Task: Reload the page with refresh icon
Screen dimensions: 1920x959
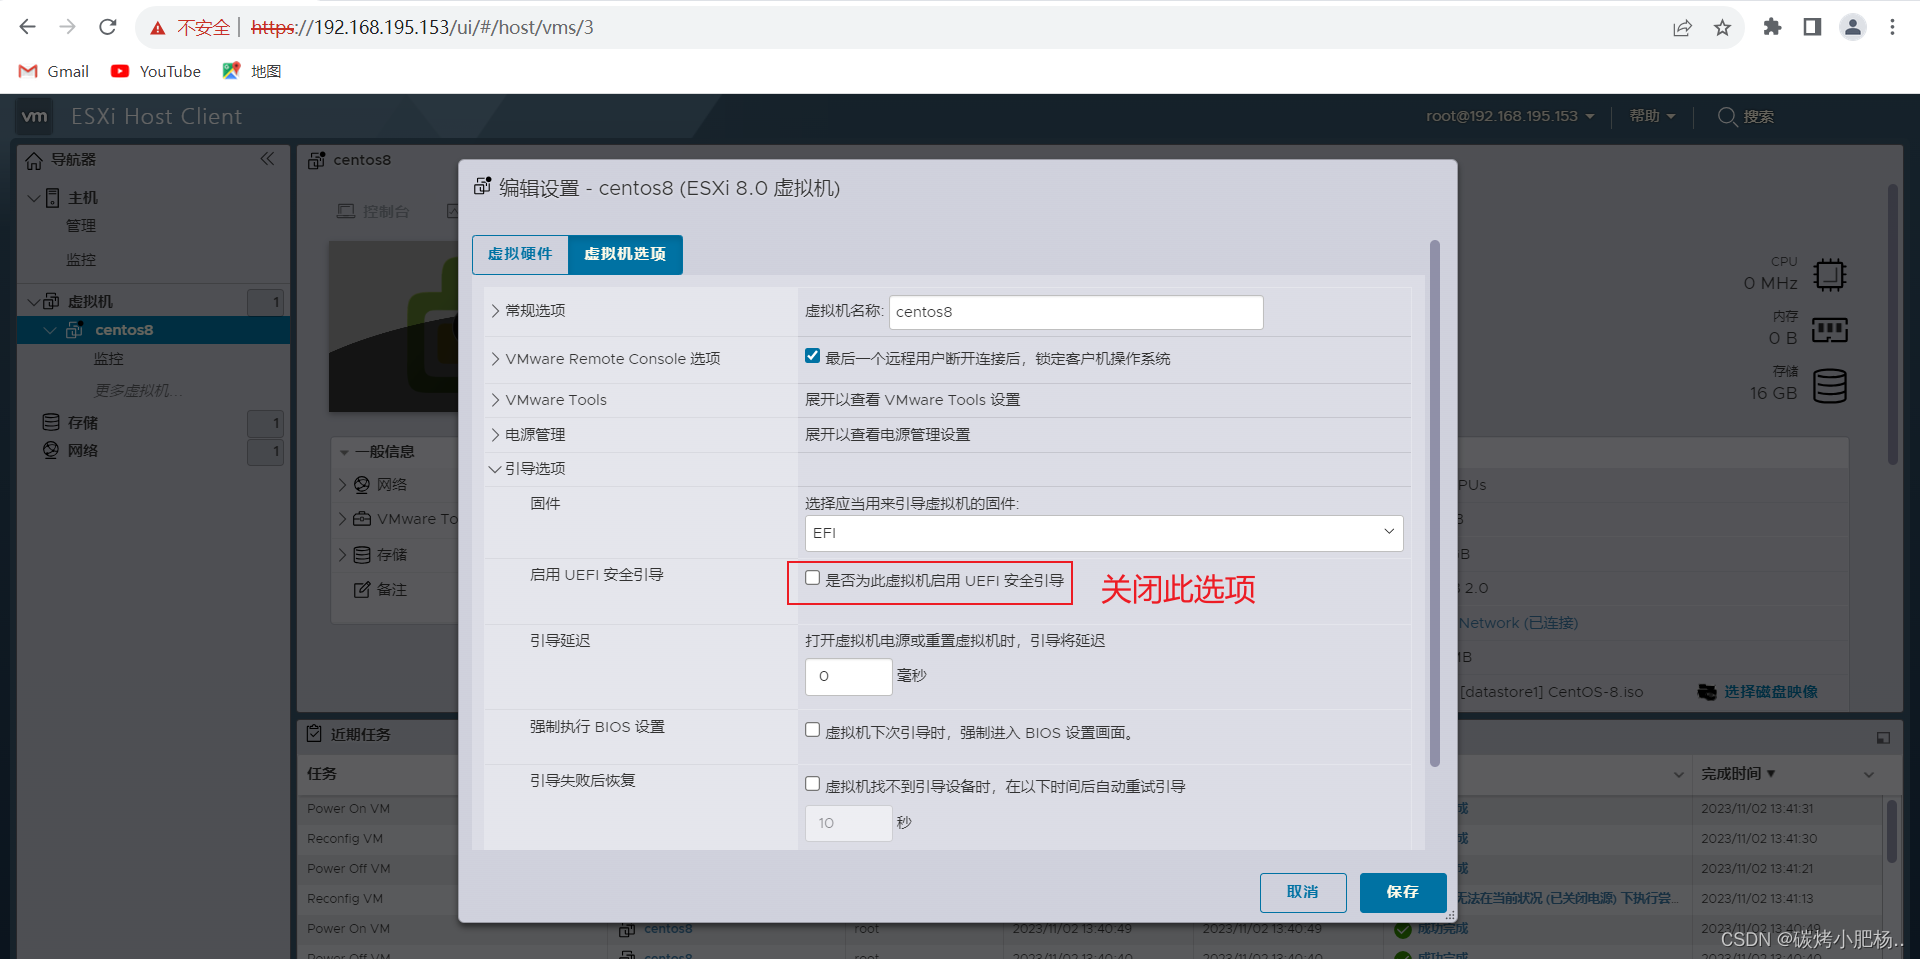Action: pos(108,27)
